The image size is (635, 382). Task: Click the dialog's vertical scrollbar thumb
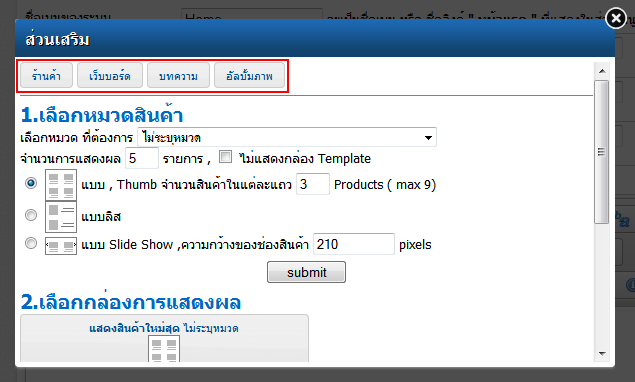tap(601, 152)
